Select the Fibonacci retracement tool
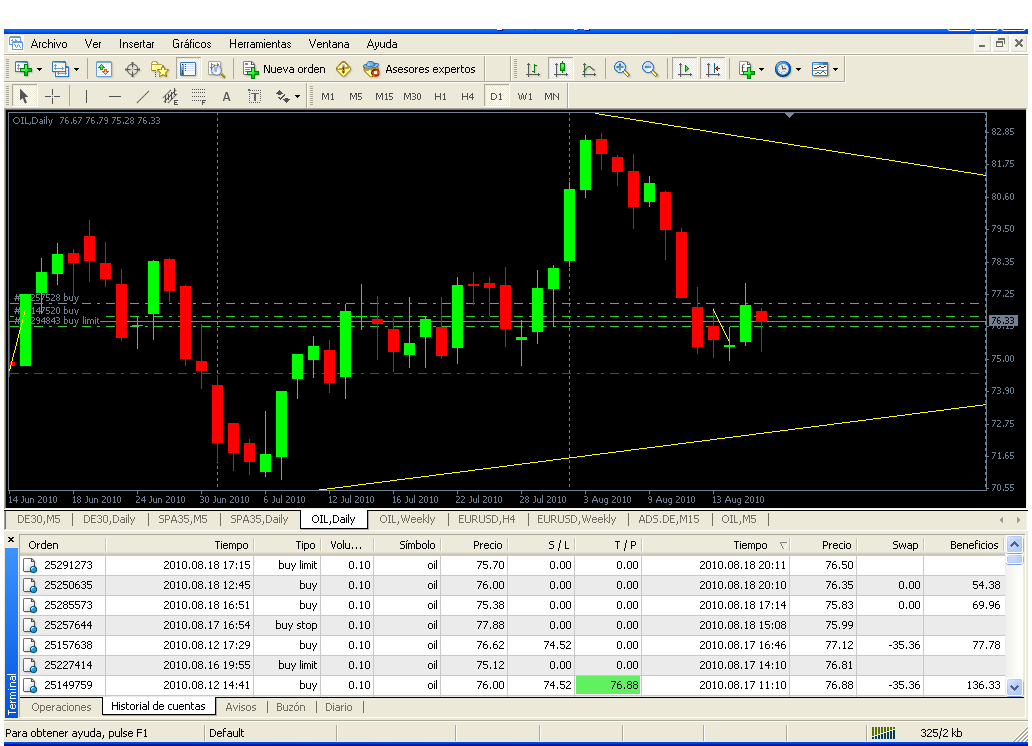 coord(199,97)
